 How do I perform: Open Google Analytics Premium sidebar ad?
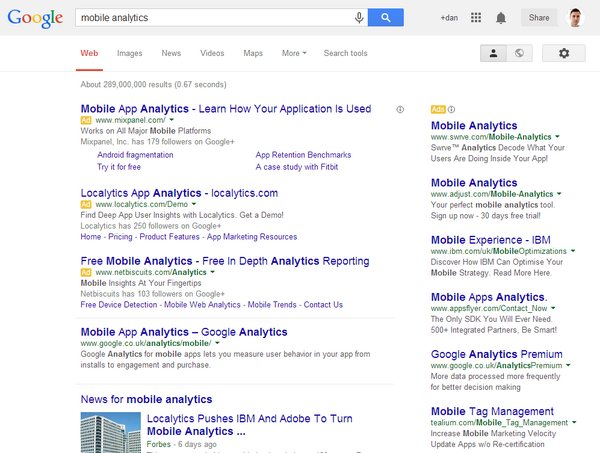tap(497, 354)
